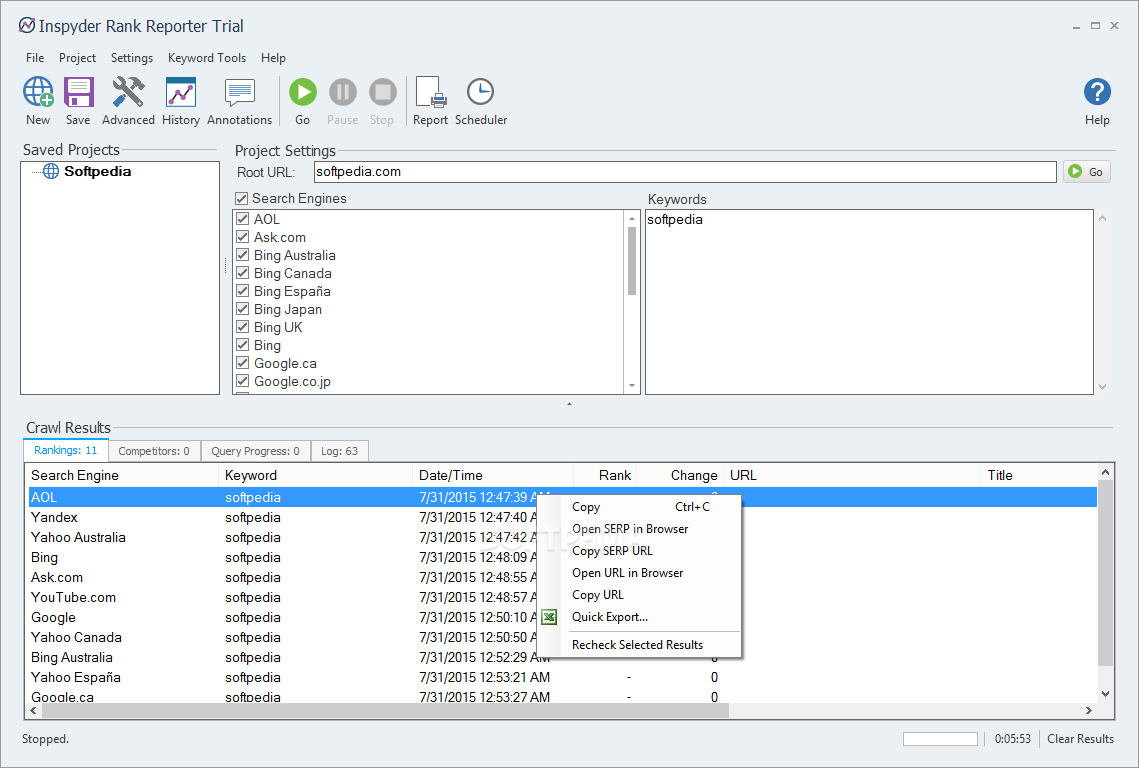Open the Settings menu

131,57
